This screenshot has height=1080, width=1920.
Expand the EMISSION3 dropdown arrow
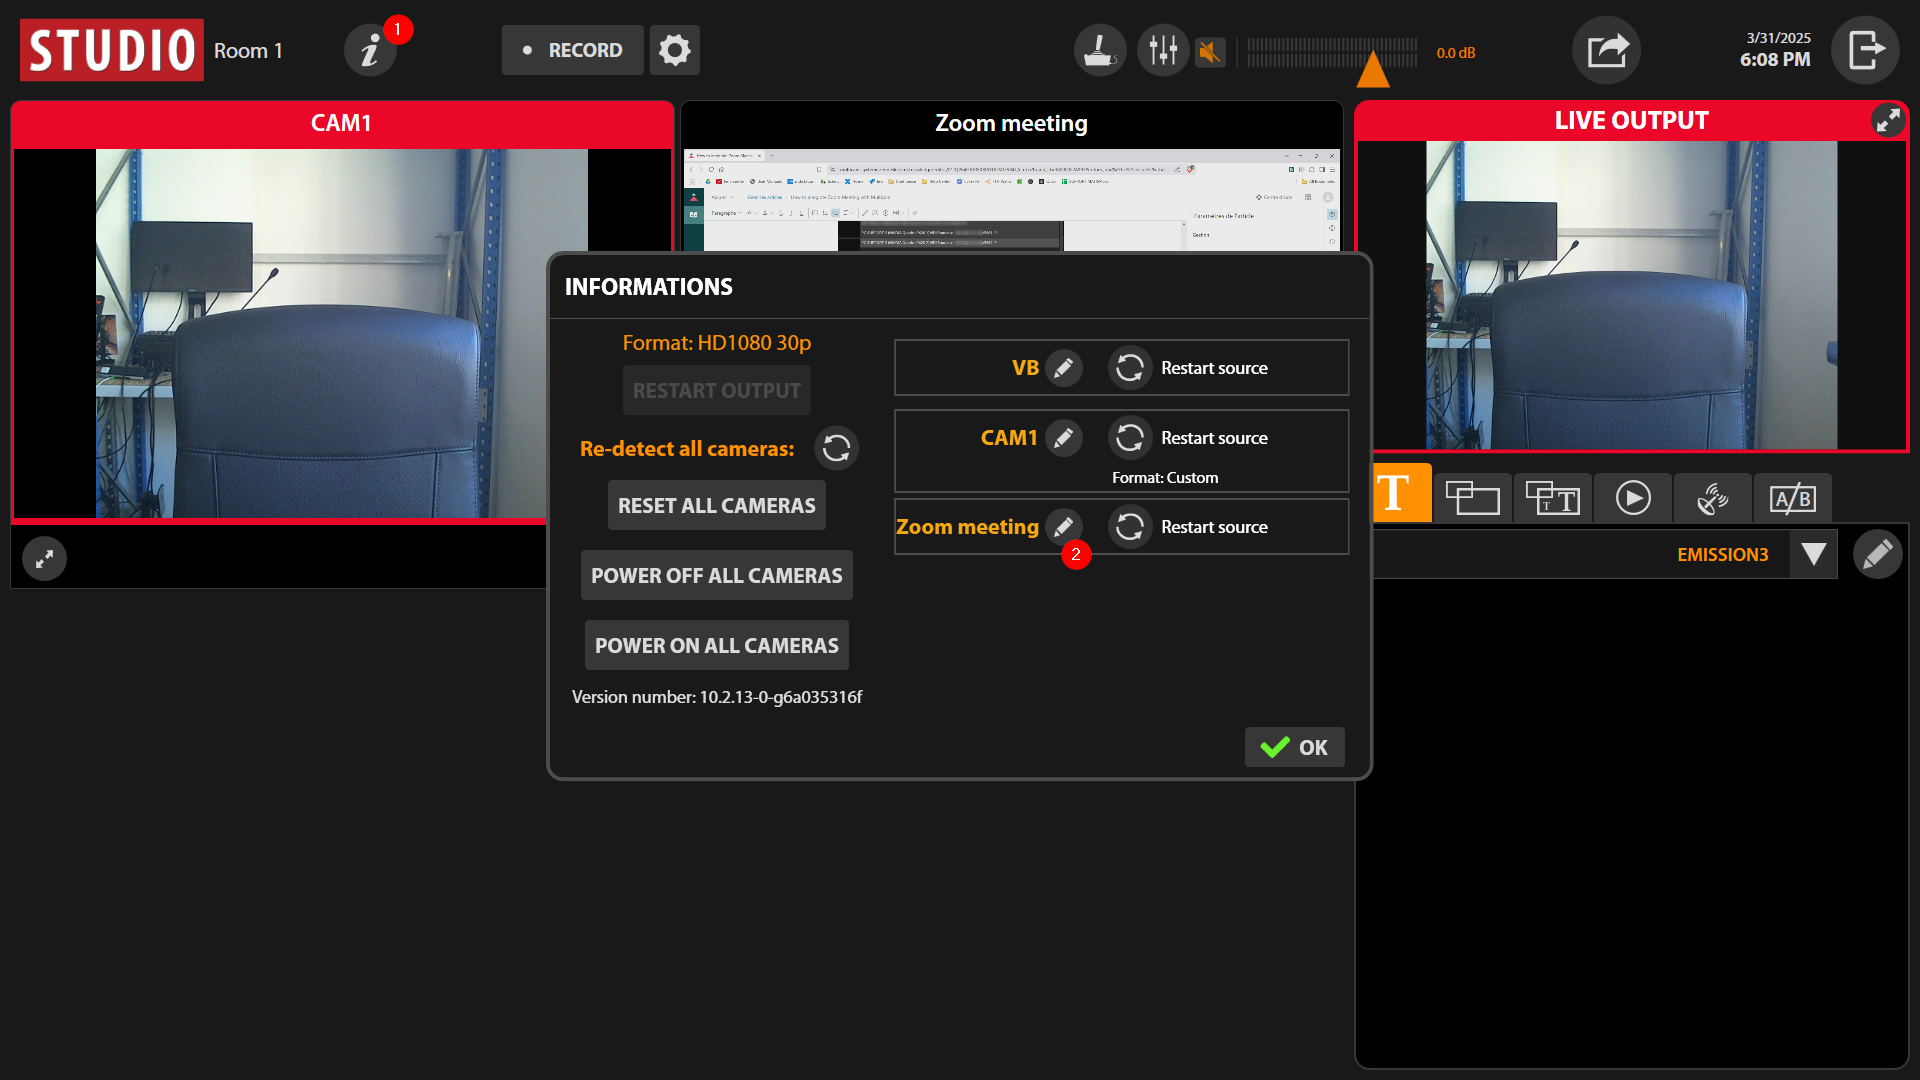pyautogui.click(x=1813, y=554)
